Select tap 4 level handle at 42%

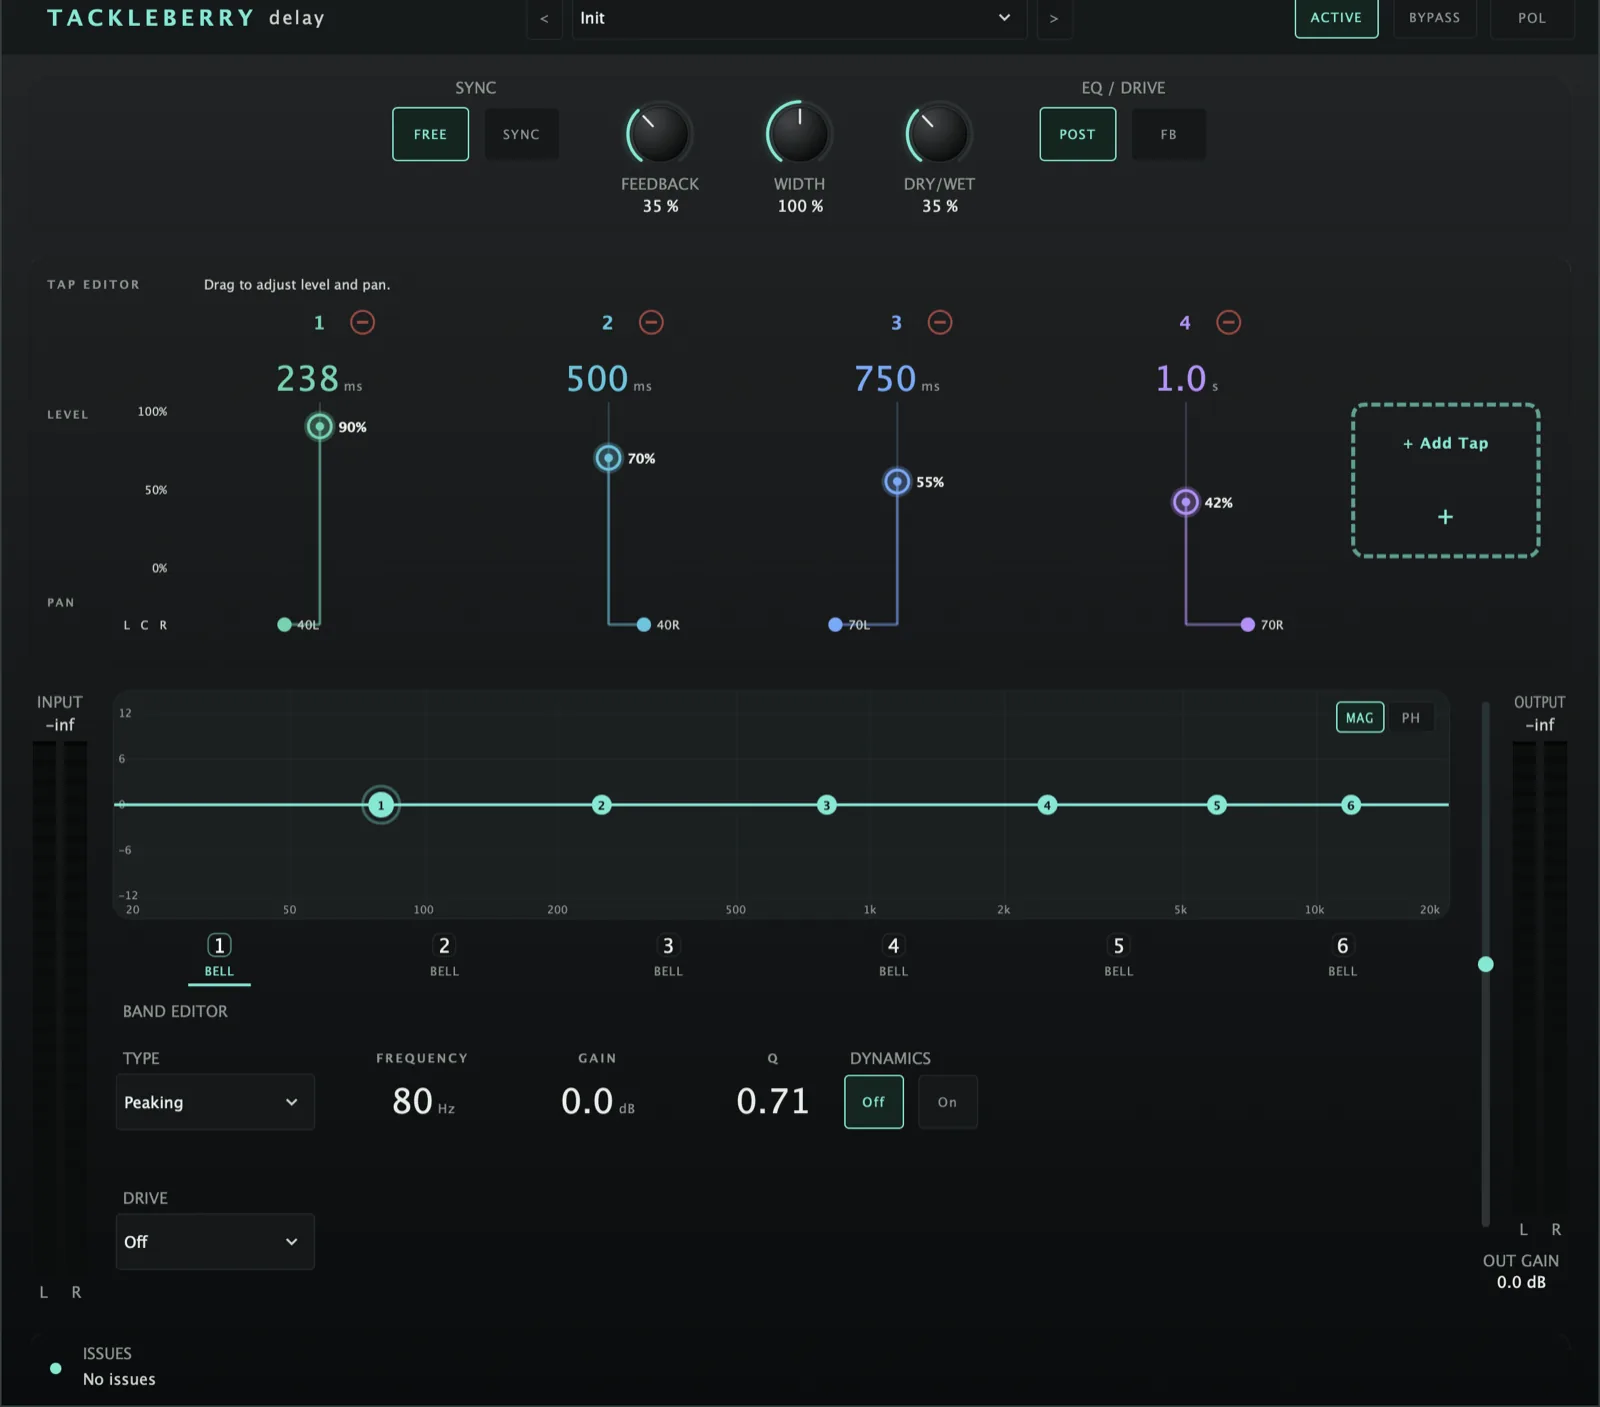1185,502
